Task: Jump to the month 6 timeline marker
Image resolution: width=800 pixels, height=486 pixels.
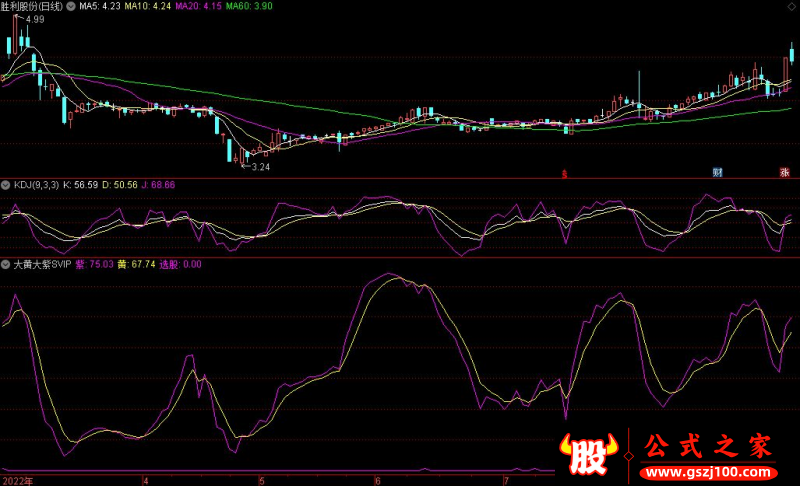Action: click(378, 481)
